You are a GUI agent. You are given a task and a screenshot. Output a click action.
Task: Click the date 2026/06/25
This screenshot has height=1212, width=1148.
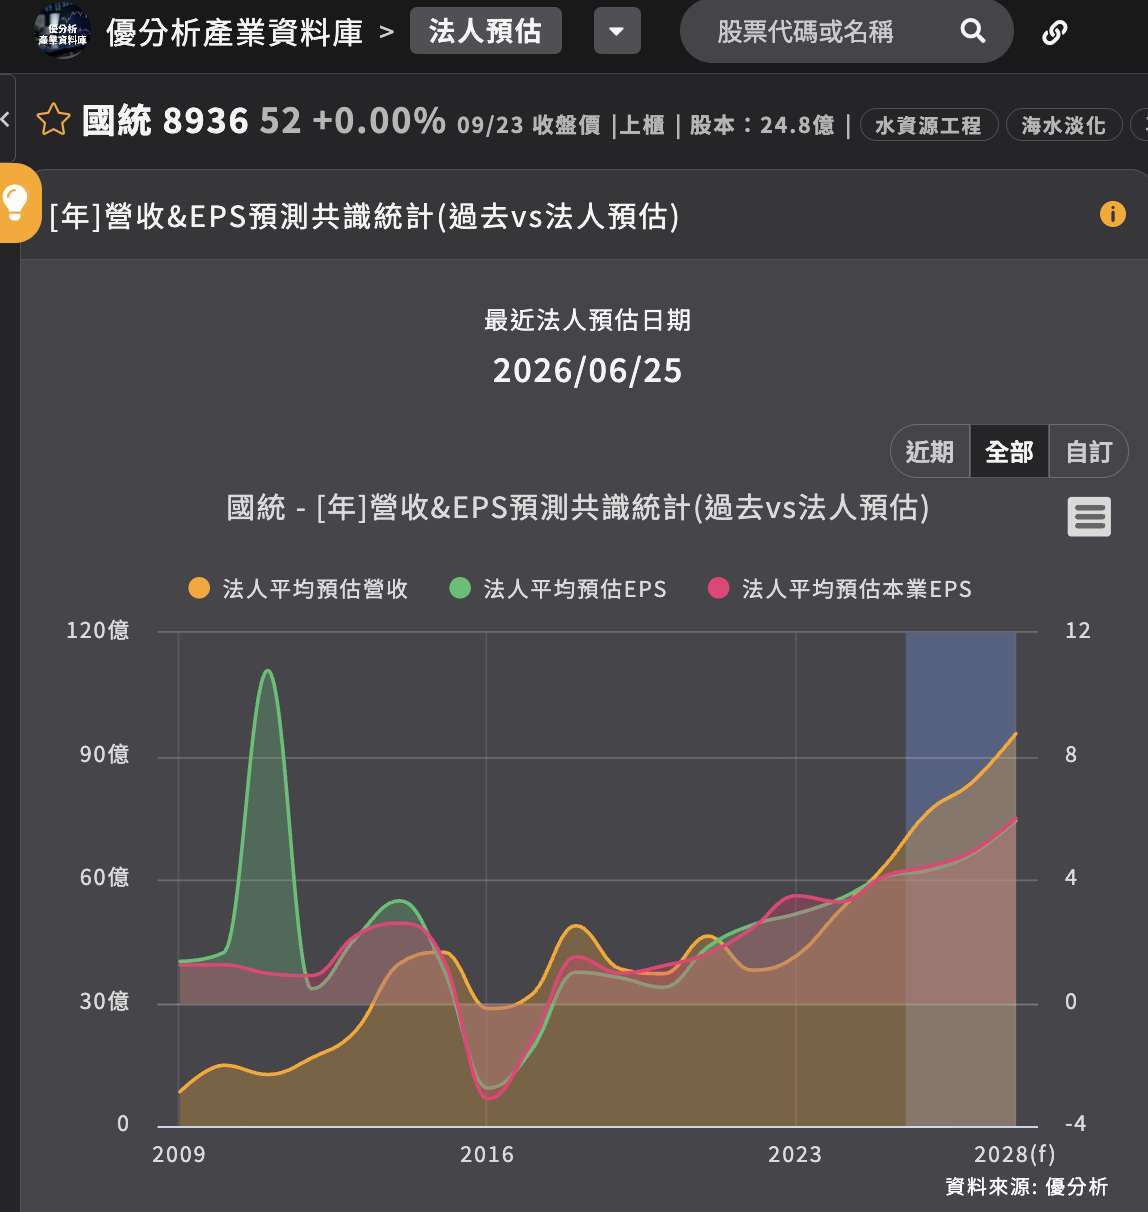[587, 371]
